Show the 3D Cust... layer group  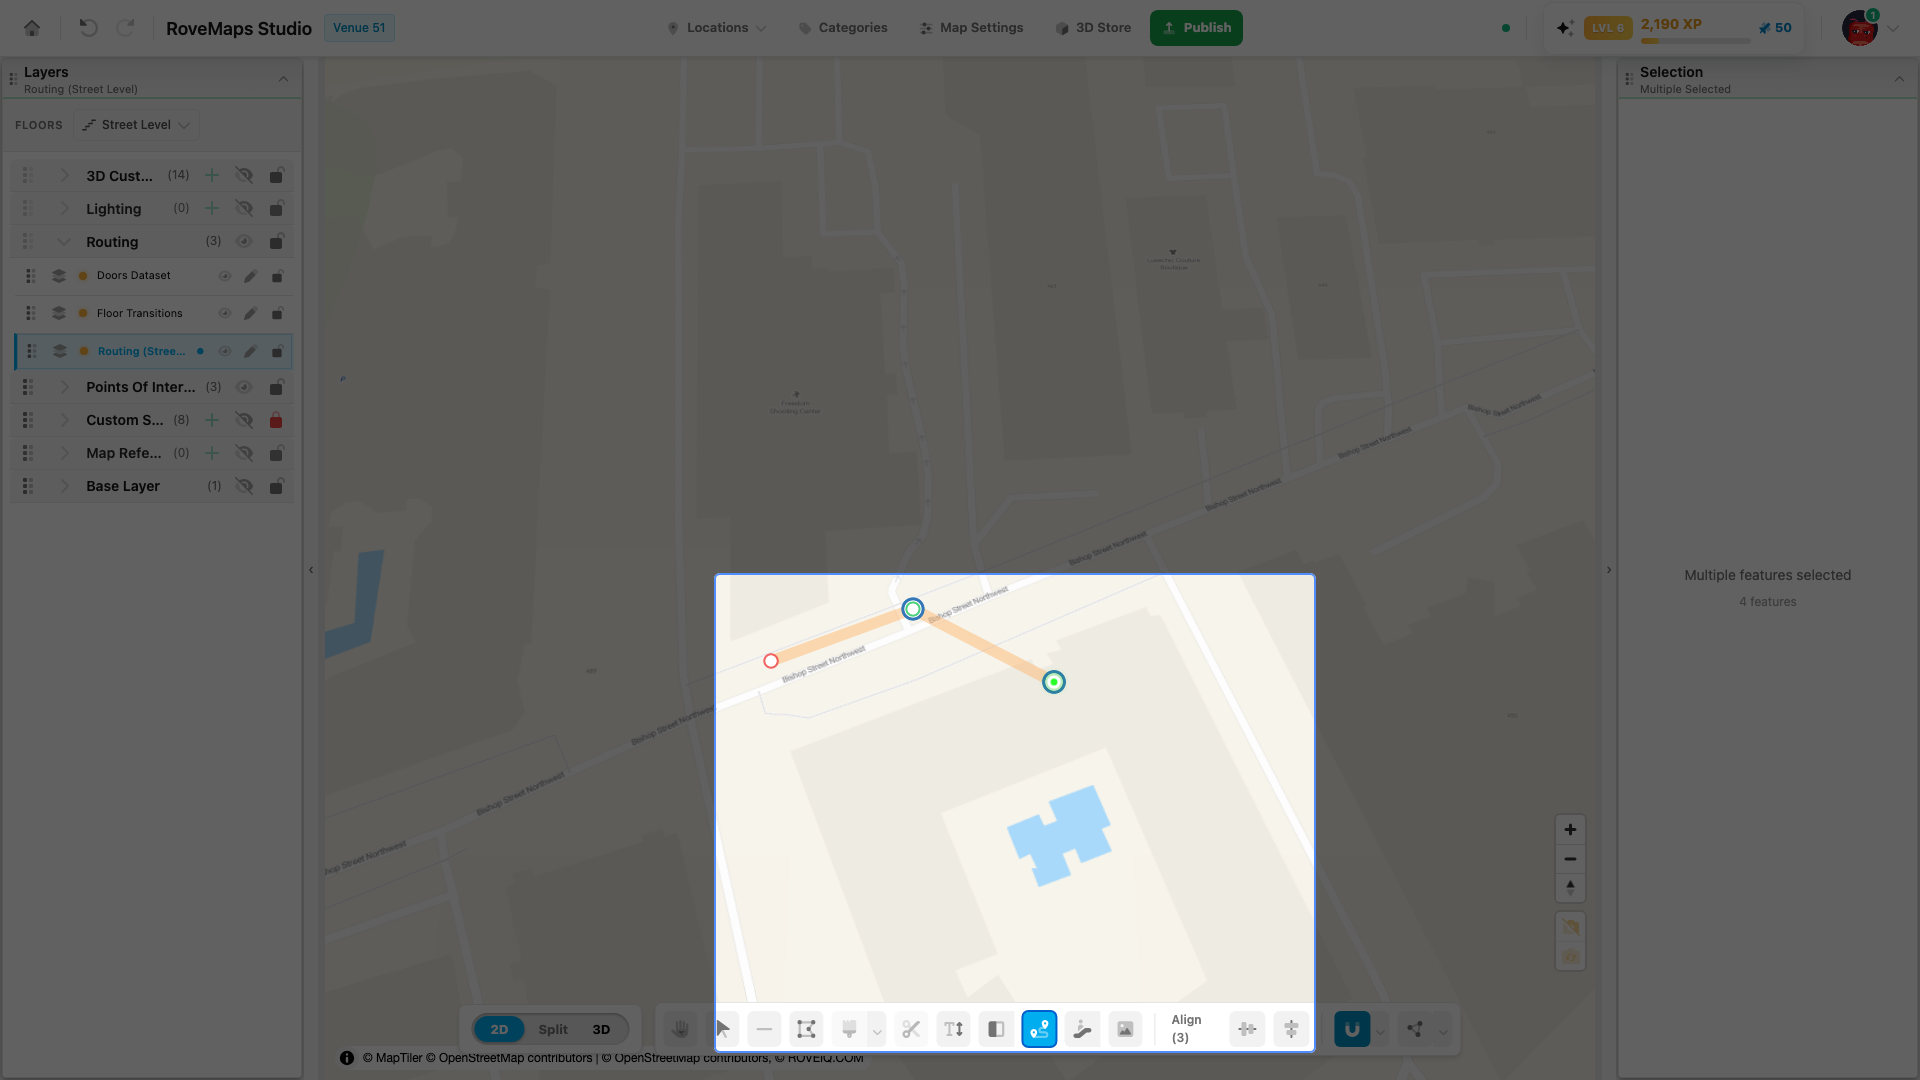(244, 176)
